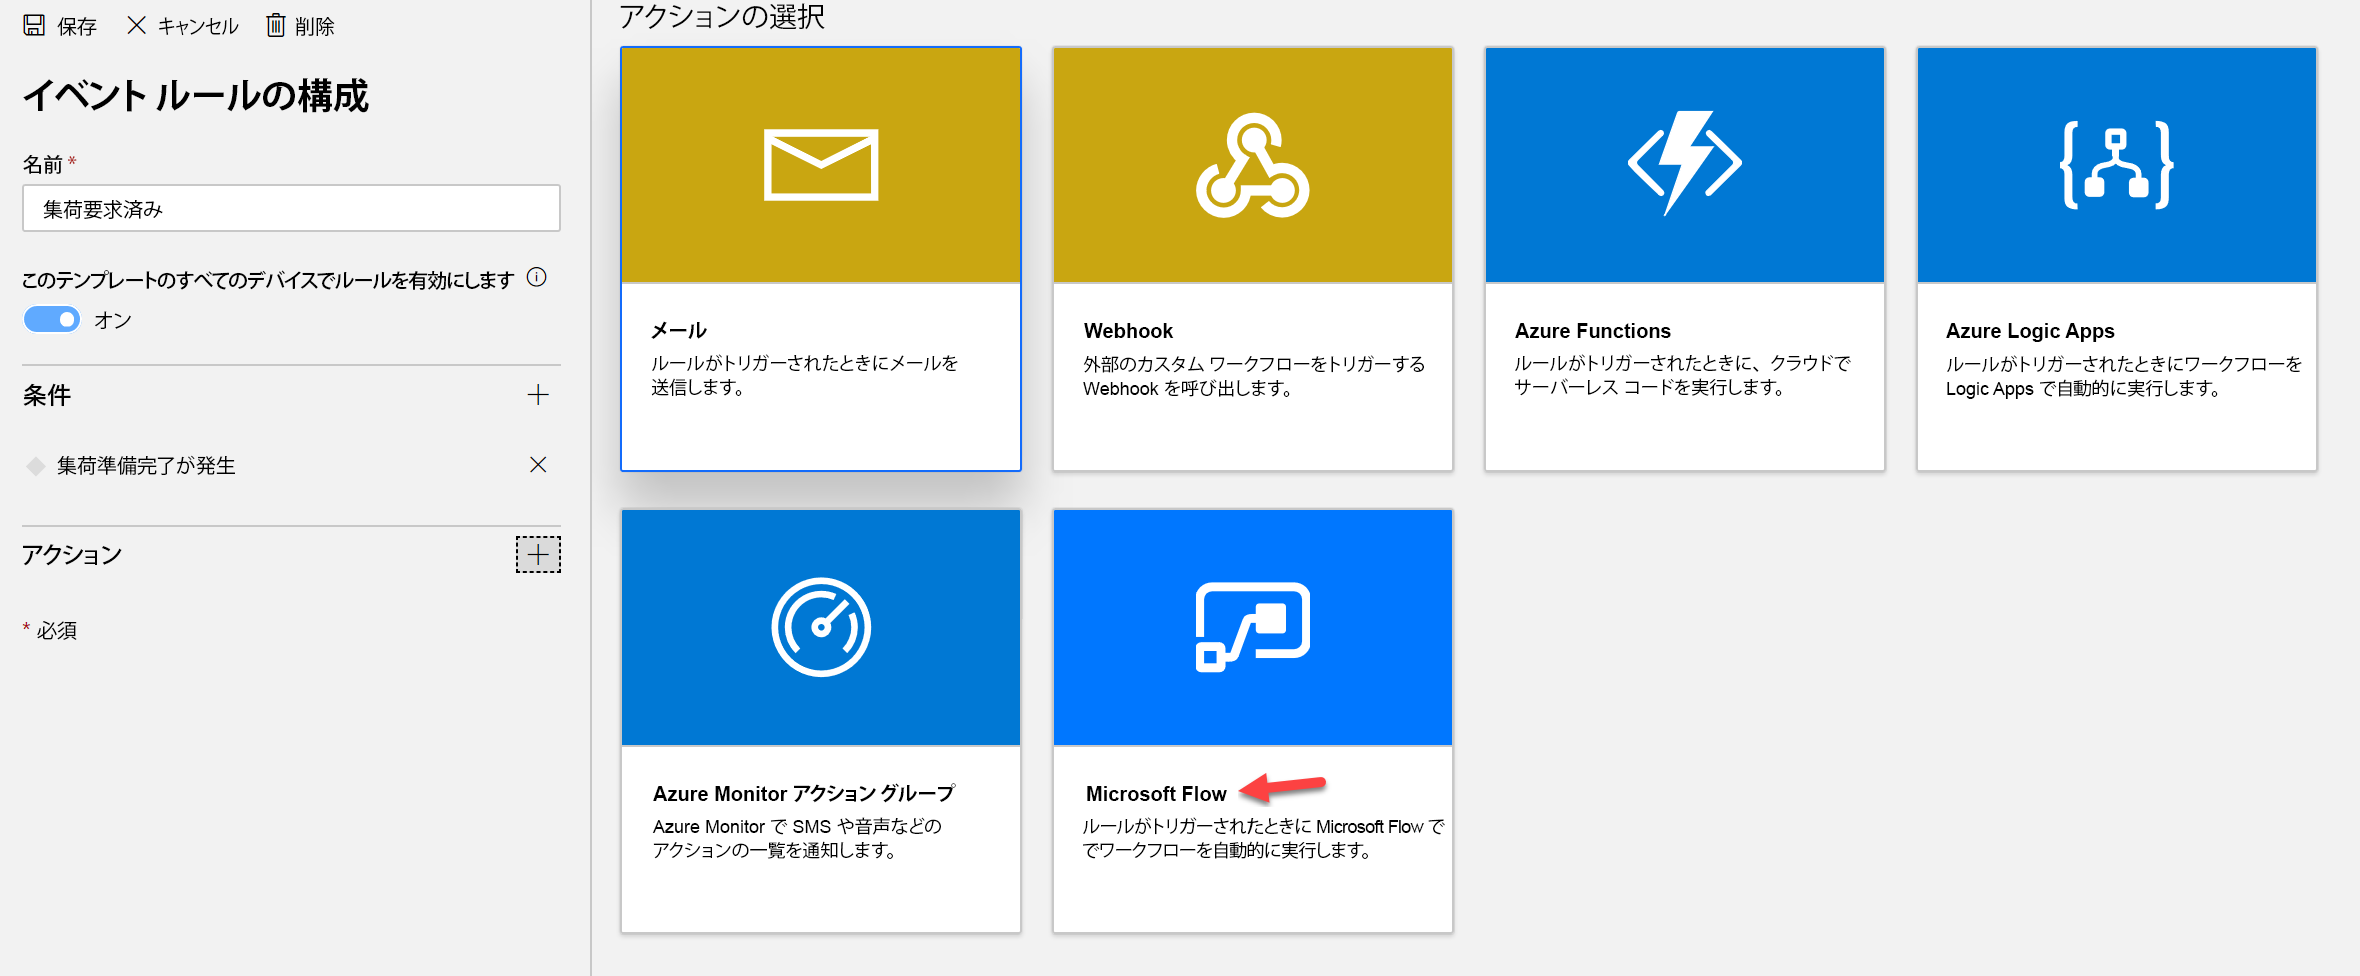Click the Azure Functions description text
Screen dimensions: 2360x976
(1682, 375)
